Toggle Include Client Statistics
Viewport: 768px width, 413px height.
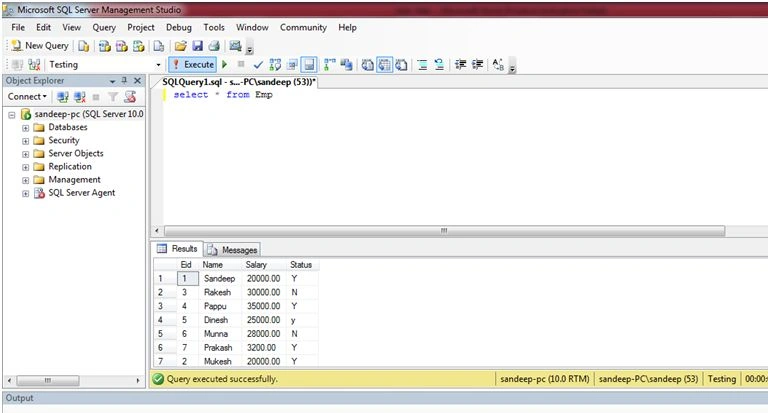coord(347,65)
